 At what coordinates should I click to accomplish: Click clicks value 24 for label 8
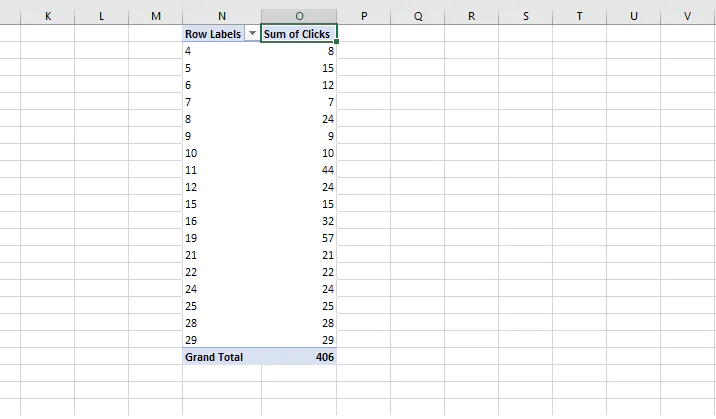299,119
